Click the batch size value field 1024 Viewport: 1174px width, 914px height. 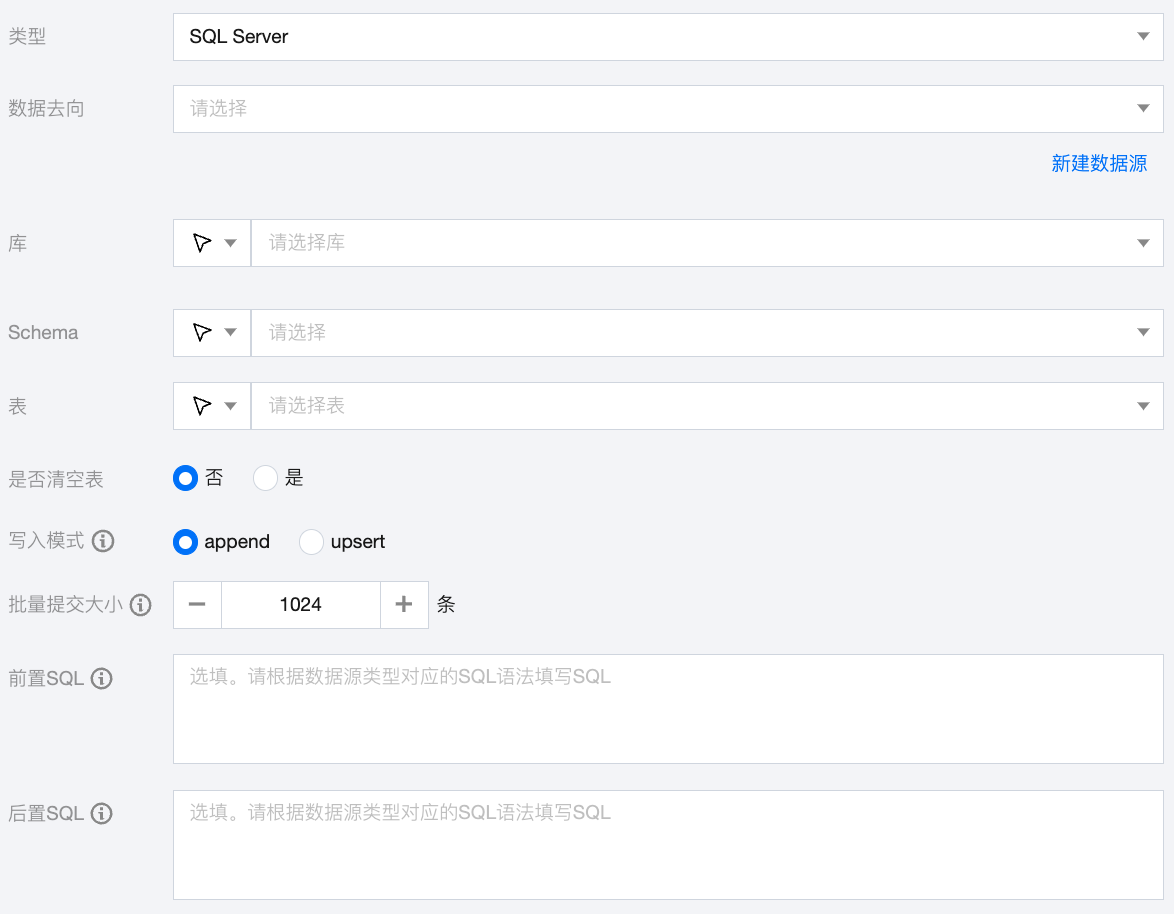(301, 605)
